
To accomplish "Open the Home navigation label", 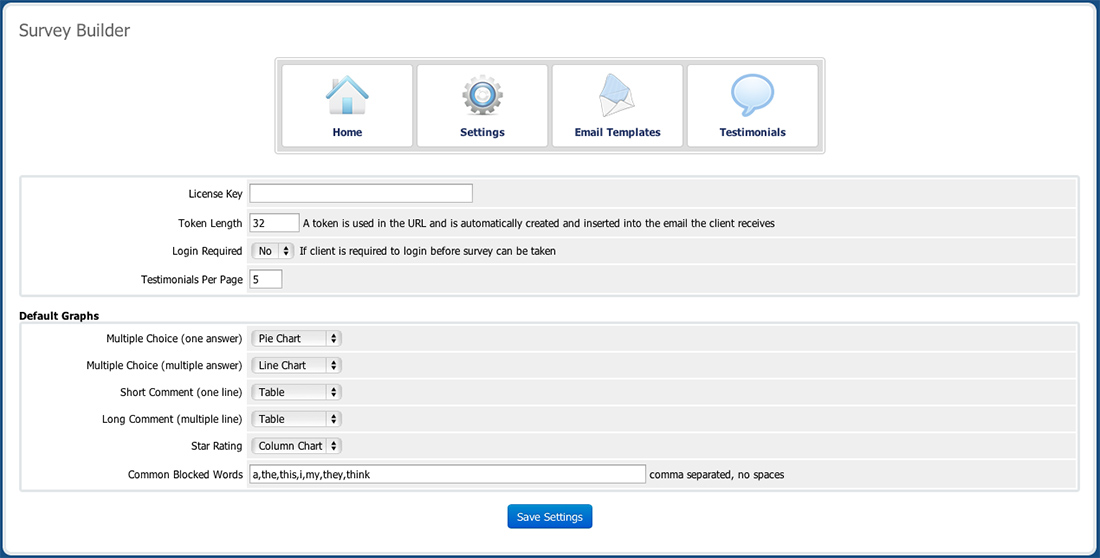I will (347, 132).
